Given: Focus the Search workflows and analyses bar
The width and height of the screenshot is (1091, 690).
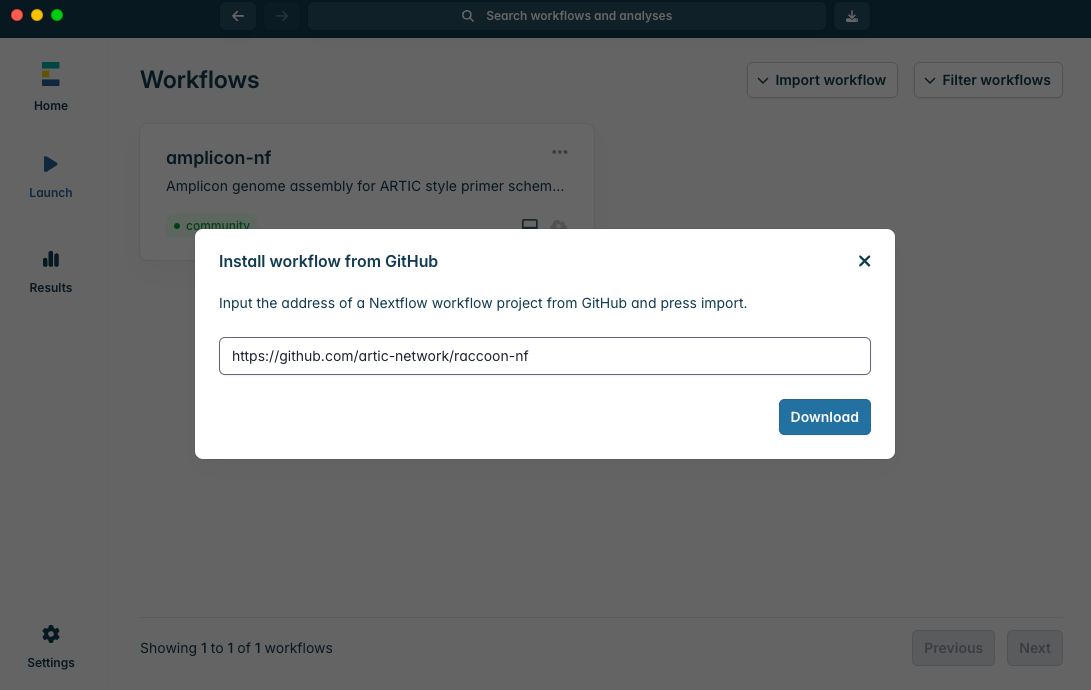Looking at the screenshot, I should pyautogui.click(x=567, y=16).
